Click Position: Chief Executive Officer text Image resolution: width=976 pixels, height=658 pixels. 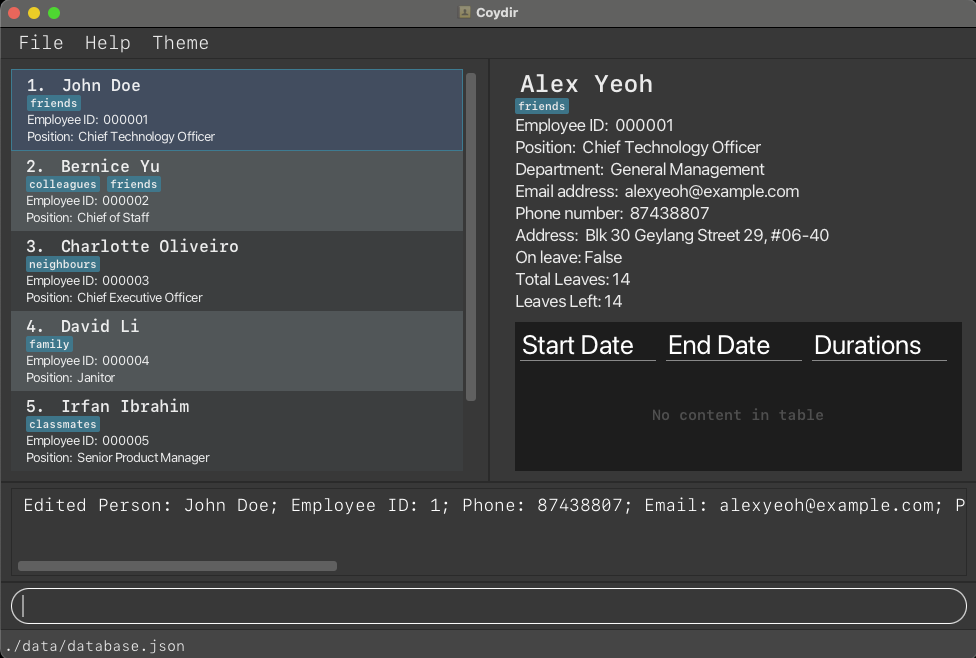point(114,298)
